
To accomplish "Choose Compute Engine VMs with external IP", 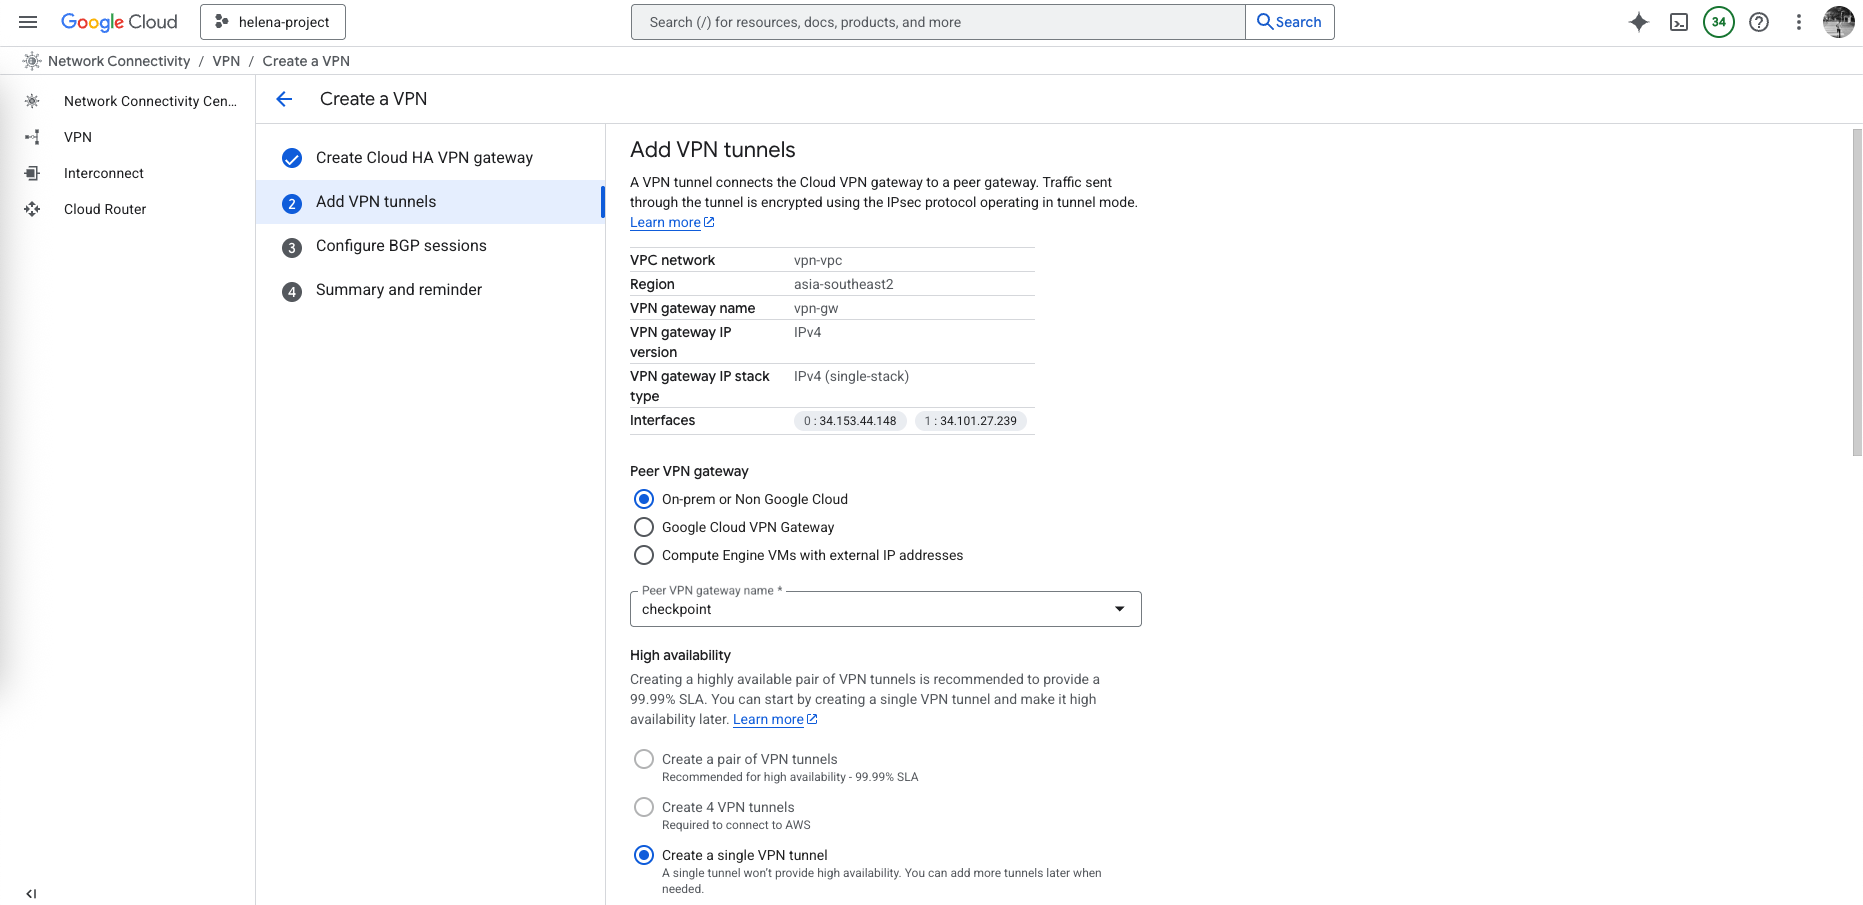I will pos(644,555).
